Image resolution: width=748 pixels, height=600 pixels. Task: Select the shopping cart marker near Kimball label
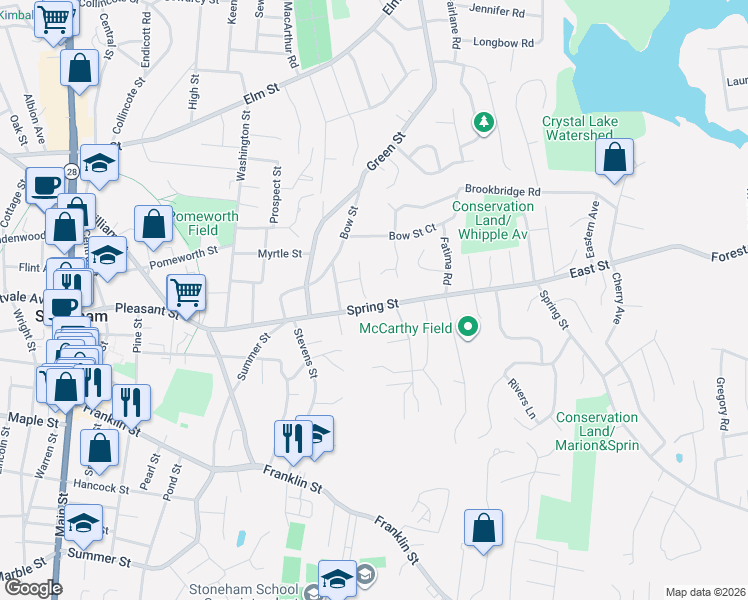[x=53, y=23]
